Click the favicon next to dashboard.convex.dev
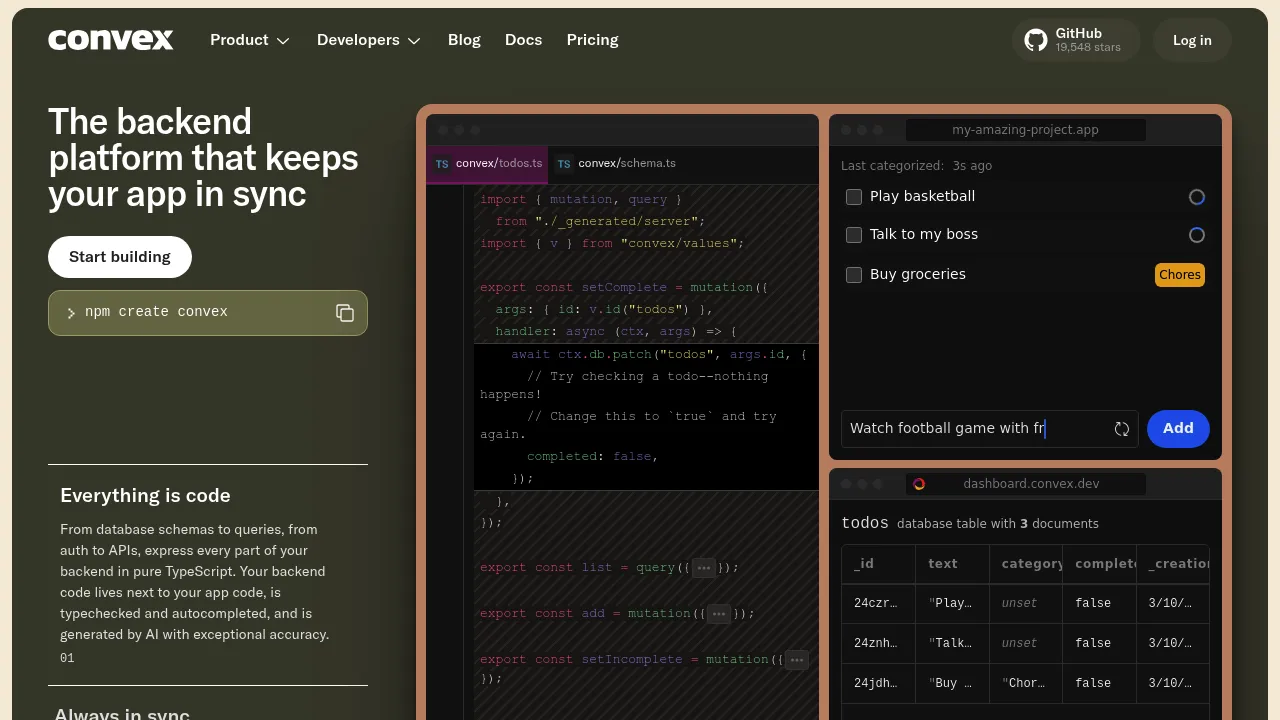Screen dimensions: 1280x720 [919, 484]
